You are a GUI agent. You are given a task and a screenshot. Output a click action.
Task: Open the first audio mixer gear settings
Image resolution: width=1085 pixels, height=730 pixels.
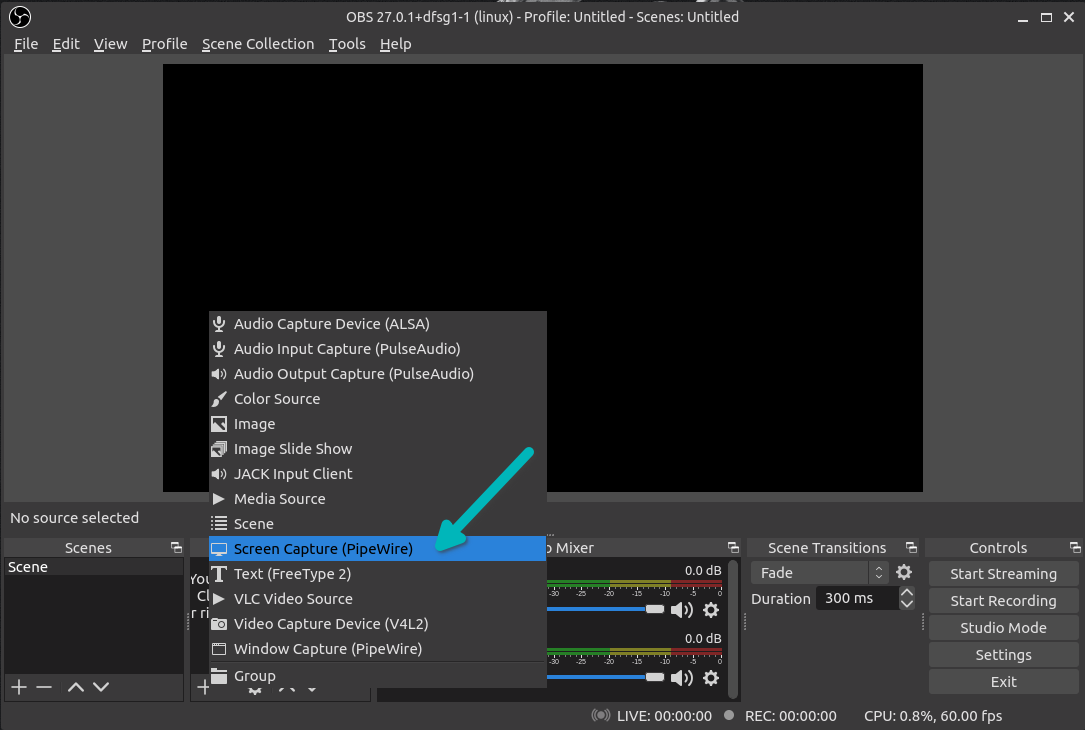pos(710,610)
